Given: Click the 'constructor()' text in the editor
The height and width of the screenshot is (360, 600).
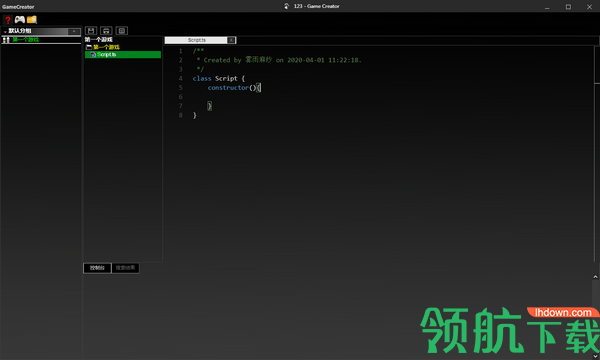Looking at the screenshot, I should (232, 88).
